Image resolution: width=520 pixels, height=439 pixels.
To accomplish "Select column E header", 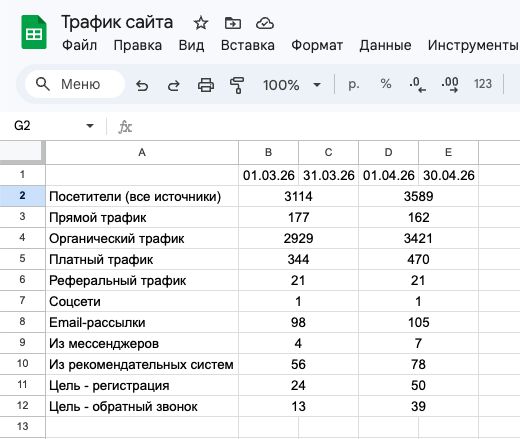I will 448,152.
